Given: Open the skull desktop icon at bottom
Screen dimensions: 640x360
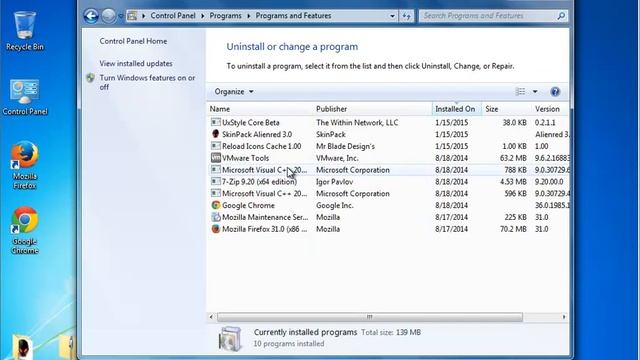Looking at the screenshot, I should pos(23,347).
